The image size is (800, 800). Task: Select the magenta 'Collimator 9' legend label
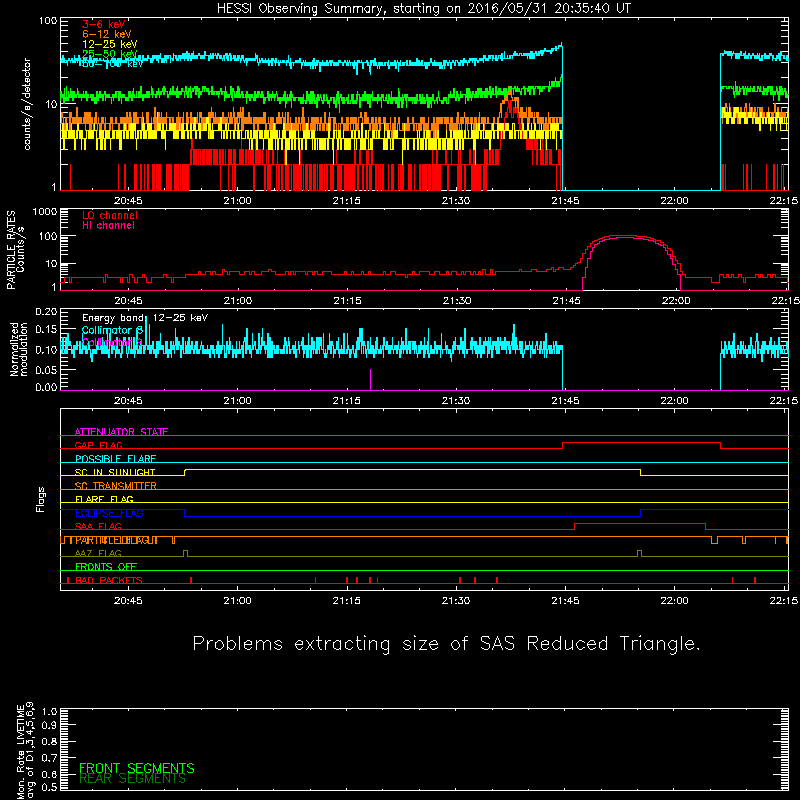tap(112, 342)
